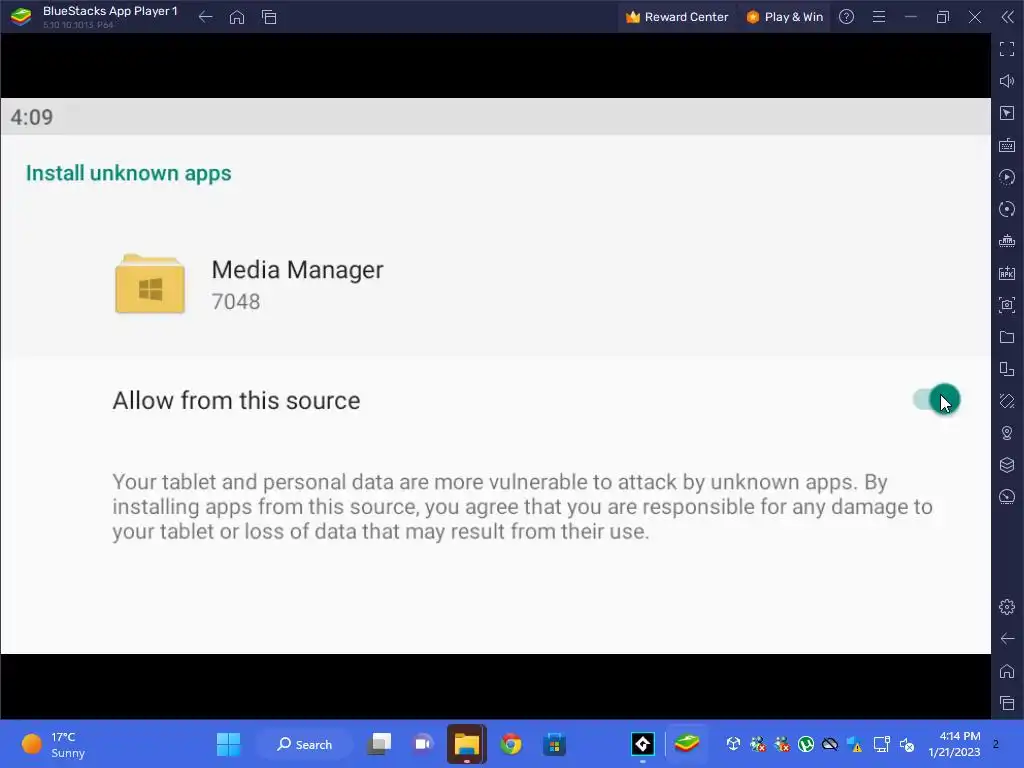1024x768 pixels.
Task: Open Microsoft Store from taskbar
Action: pos(554,744)
